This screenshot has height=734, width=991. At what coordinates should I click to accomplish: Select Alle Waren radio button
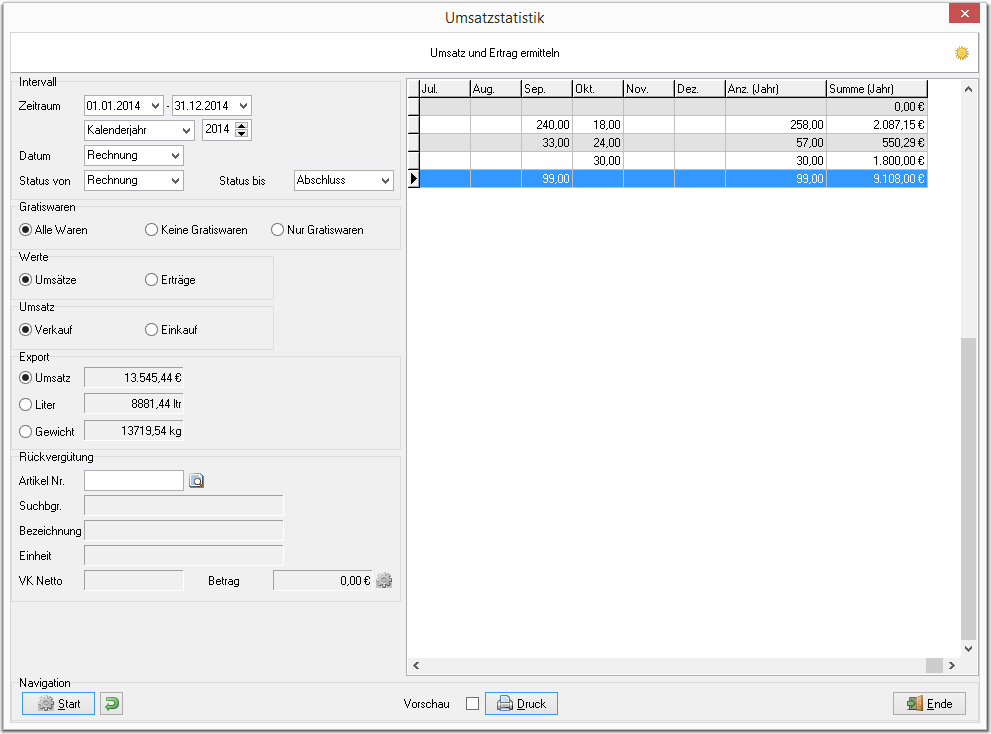point(25,230)
